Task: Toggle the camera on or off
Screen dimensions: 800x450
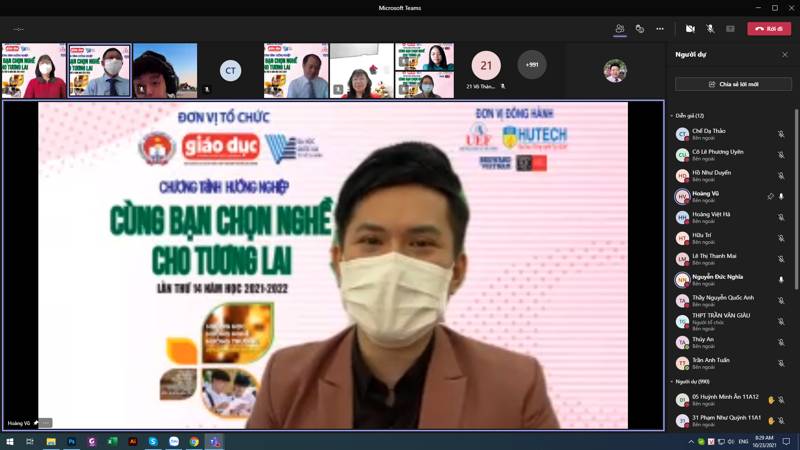Action: coord(690,29)
